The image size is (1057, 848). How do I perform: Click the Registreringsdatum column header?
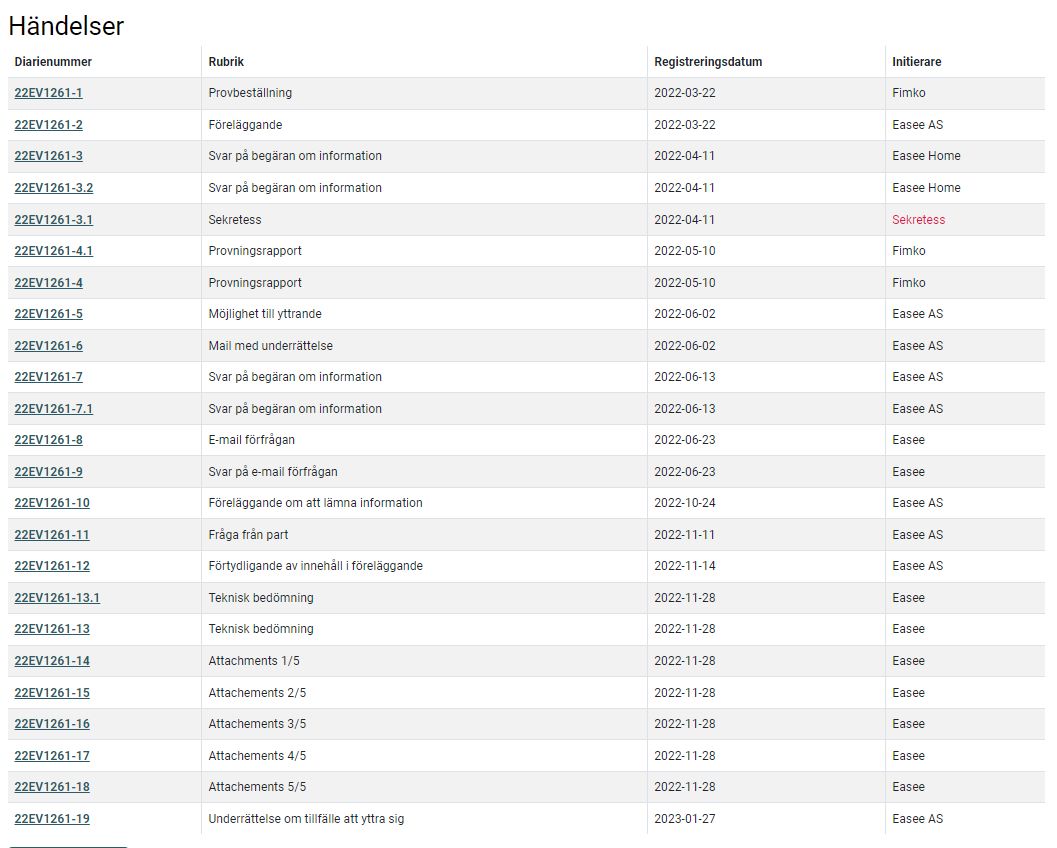coord(708,62)
